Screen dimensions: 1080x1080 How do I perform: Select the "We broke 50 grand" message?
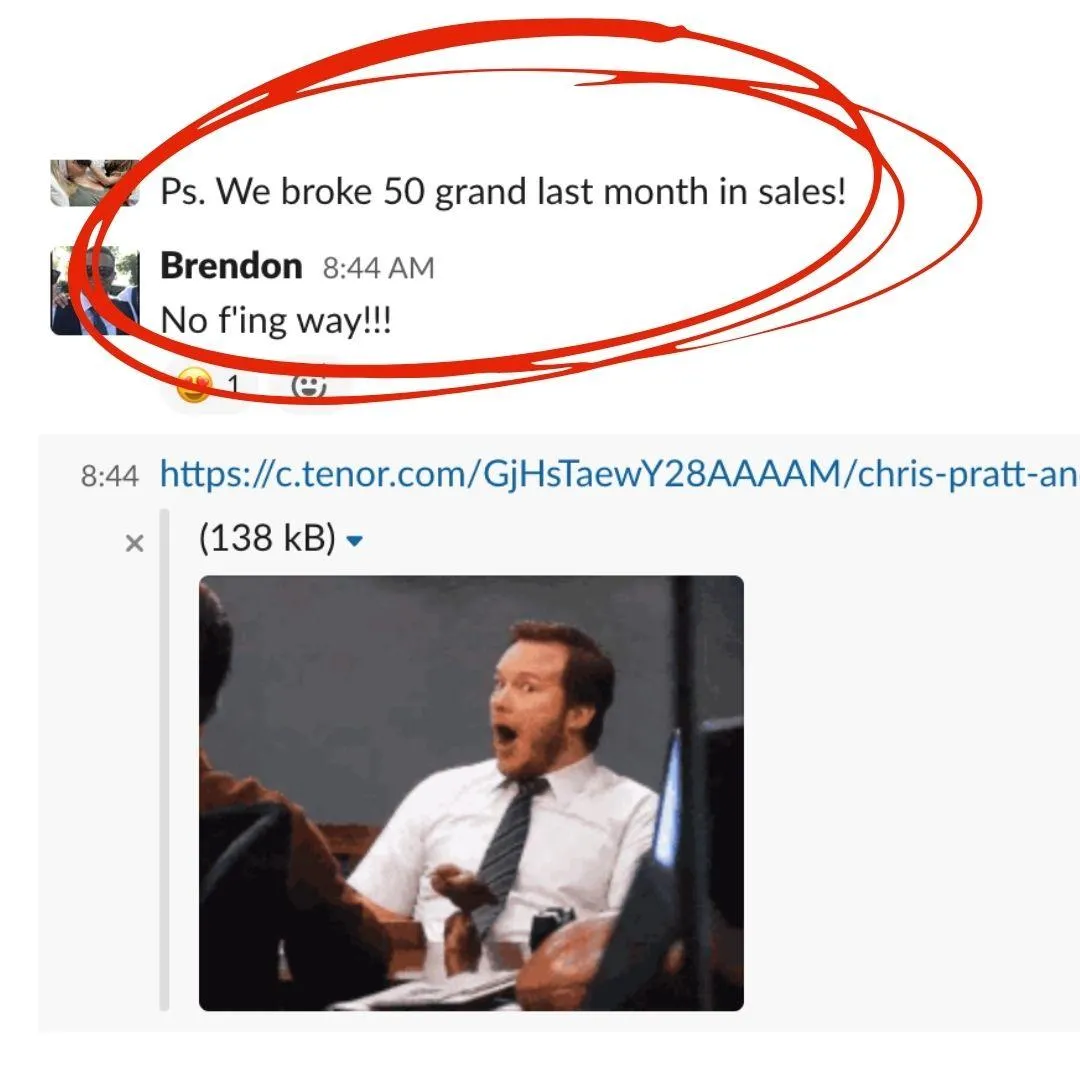pos(503,191)
